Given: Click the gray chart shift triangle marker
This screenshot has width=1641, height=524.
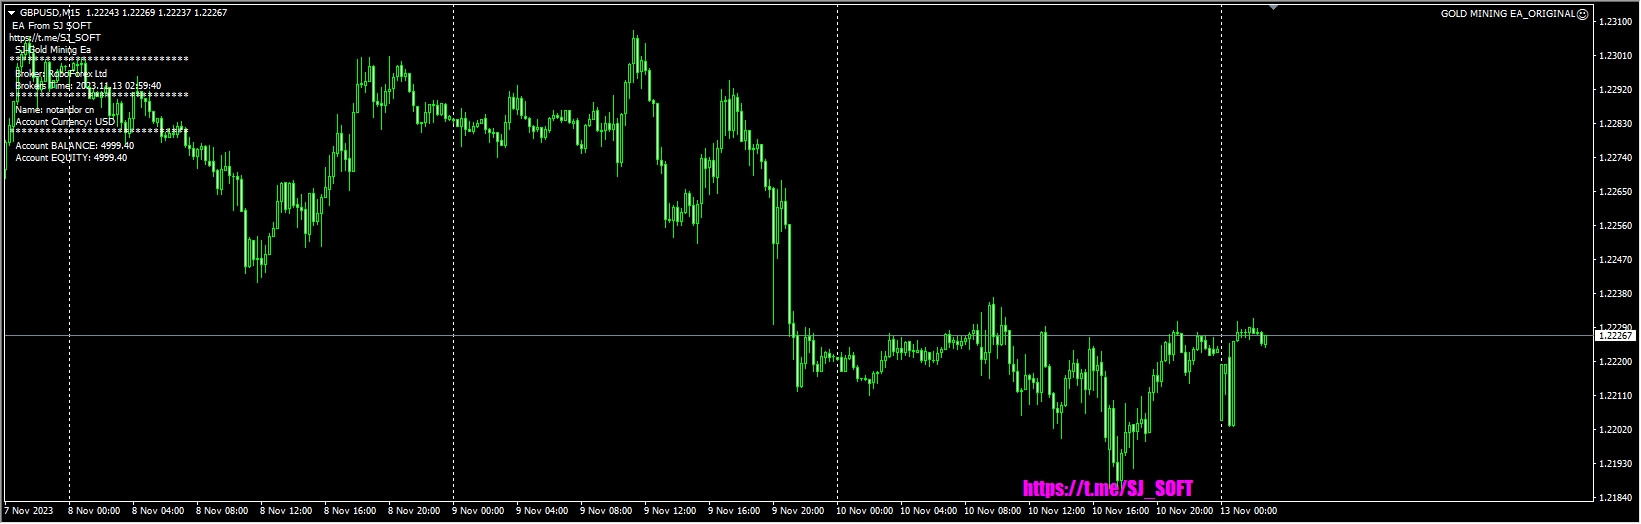Looking at the screenshot, I should (1273, 7).
